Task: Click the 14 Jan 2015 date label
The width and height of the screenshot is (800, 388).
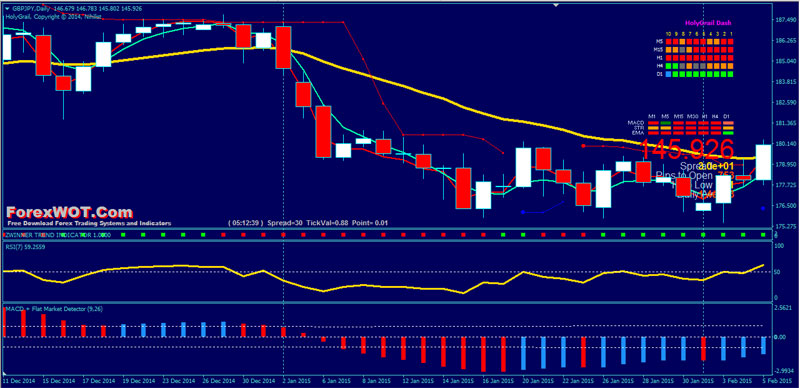Action: pos(459,381)
